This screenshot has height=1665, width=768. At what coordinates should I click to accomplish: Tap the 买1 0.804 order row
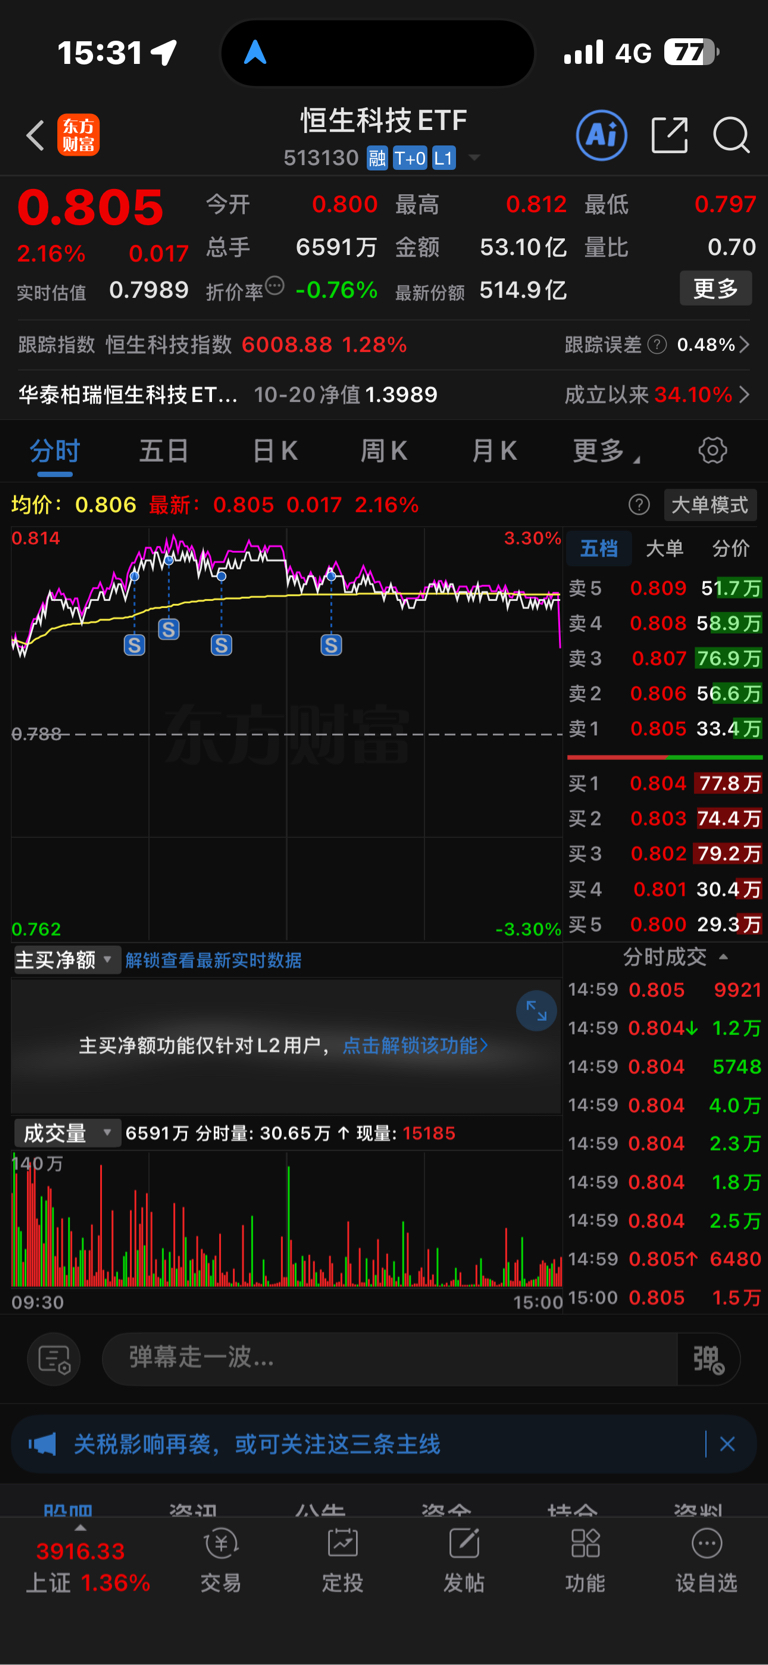(x=665, y=784)
